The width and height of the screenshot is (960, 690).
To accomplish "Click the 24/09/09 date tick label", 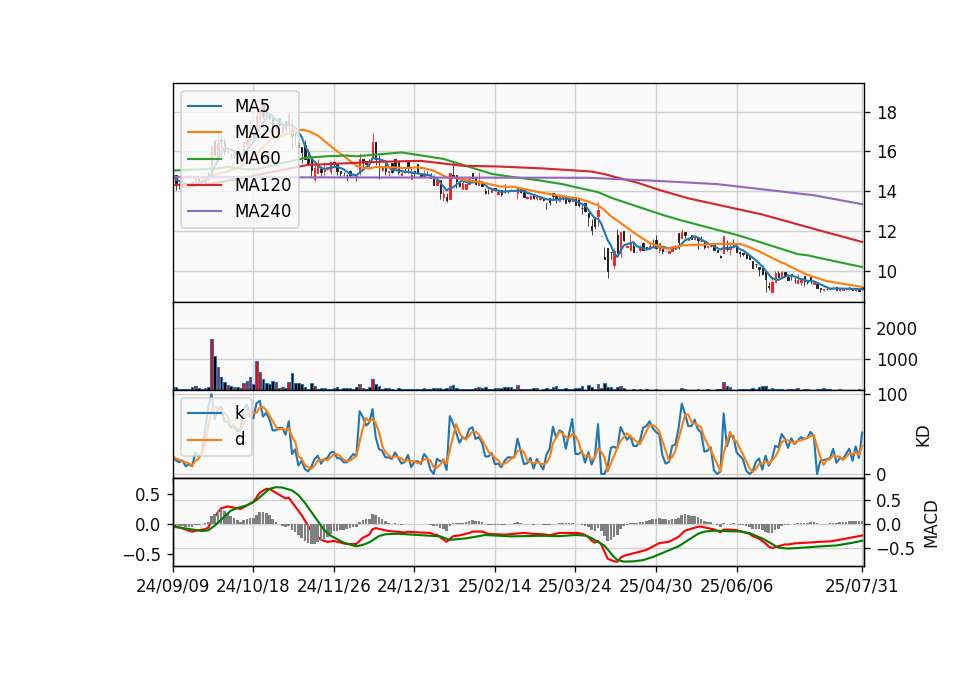I will (x=173, y=586).
